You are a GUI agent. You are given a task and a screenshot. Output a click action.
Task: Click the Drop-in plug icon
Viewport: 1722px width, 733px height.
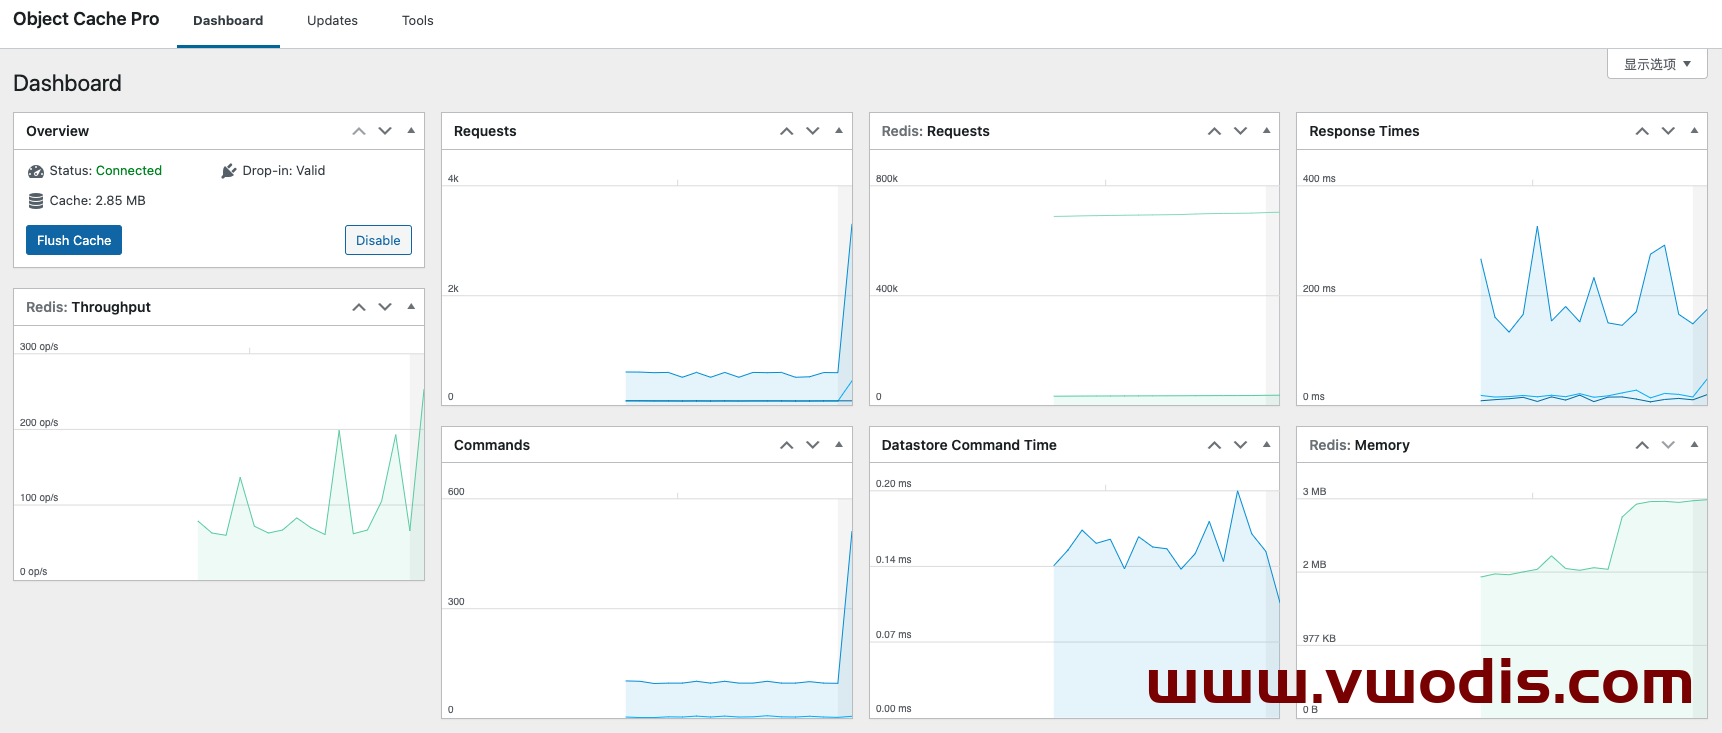(x=229, y=171)
